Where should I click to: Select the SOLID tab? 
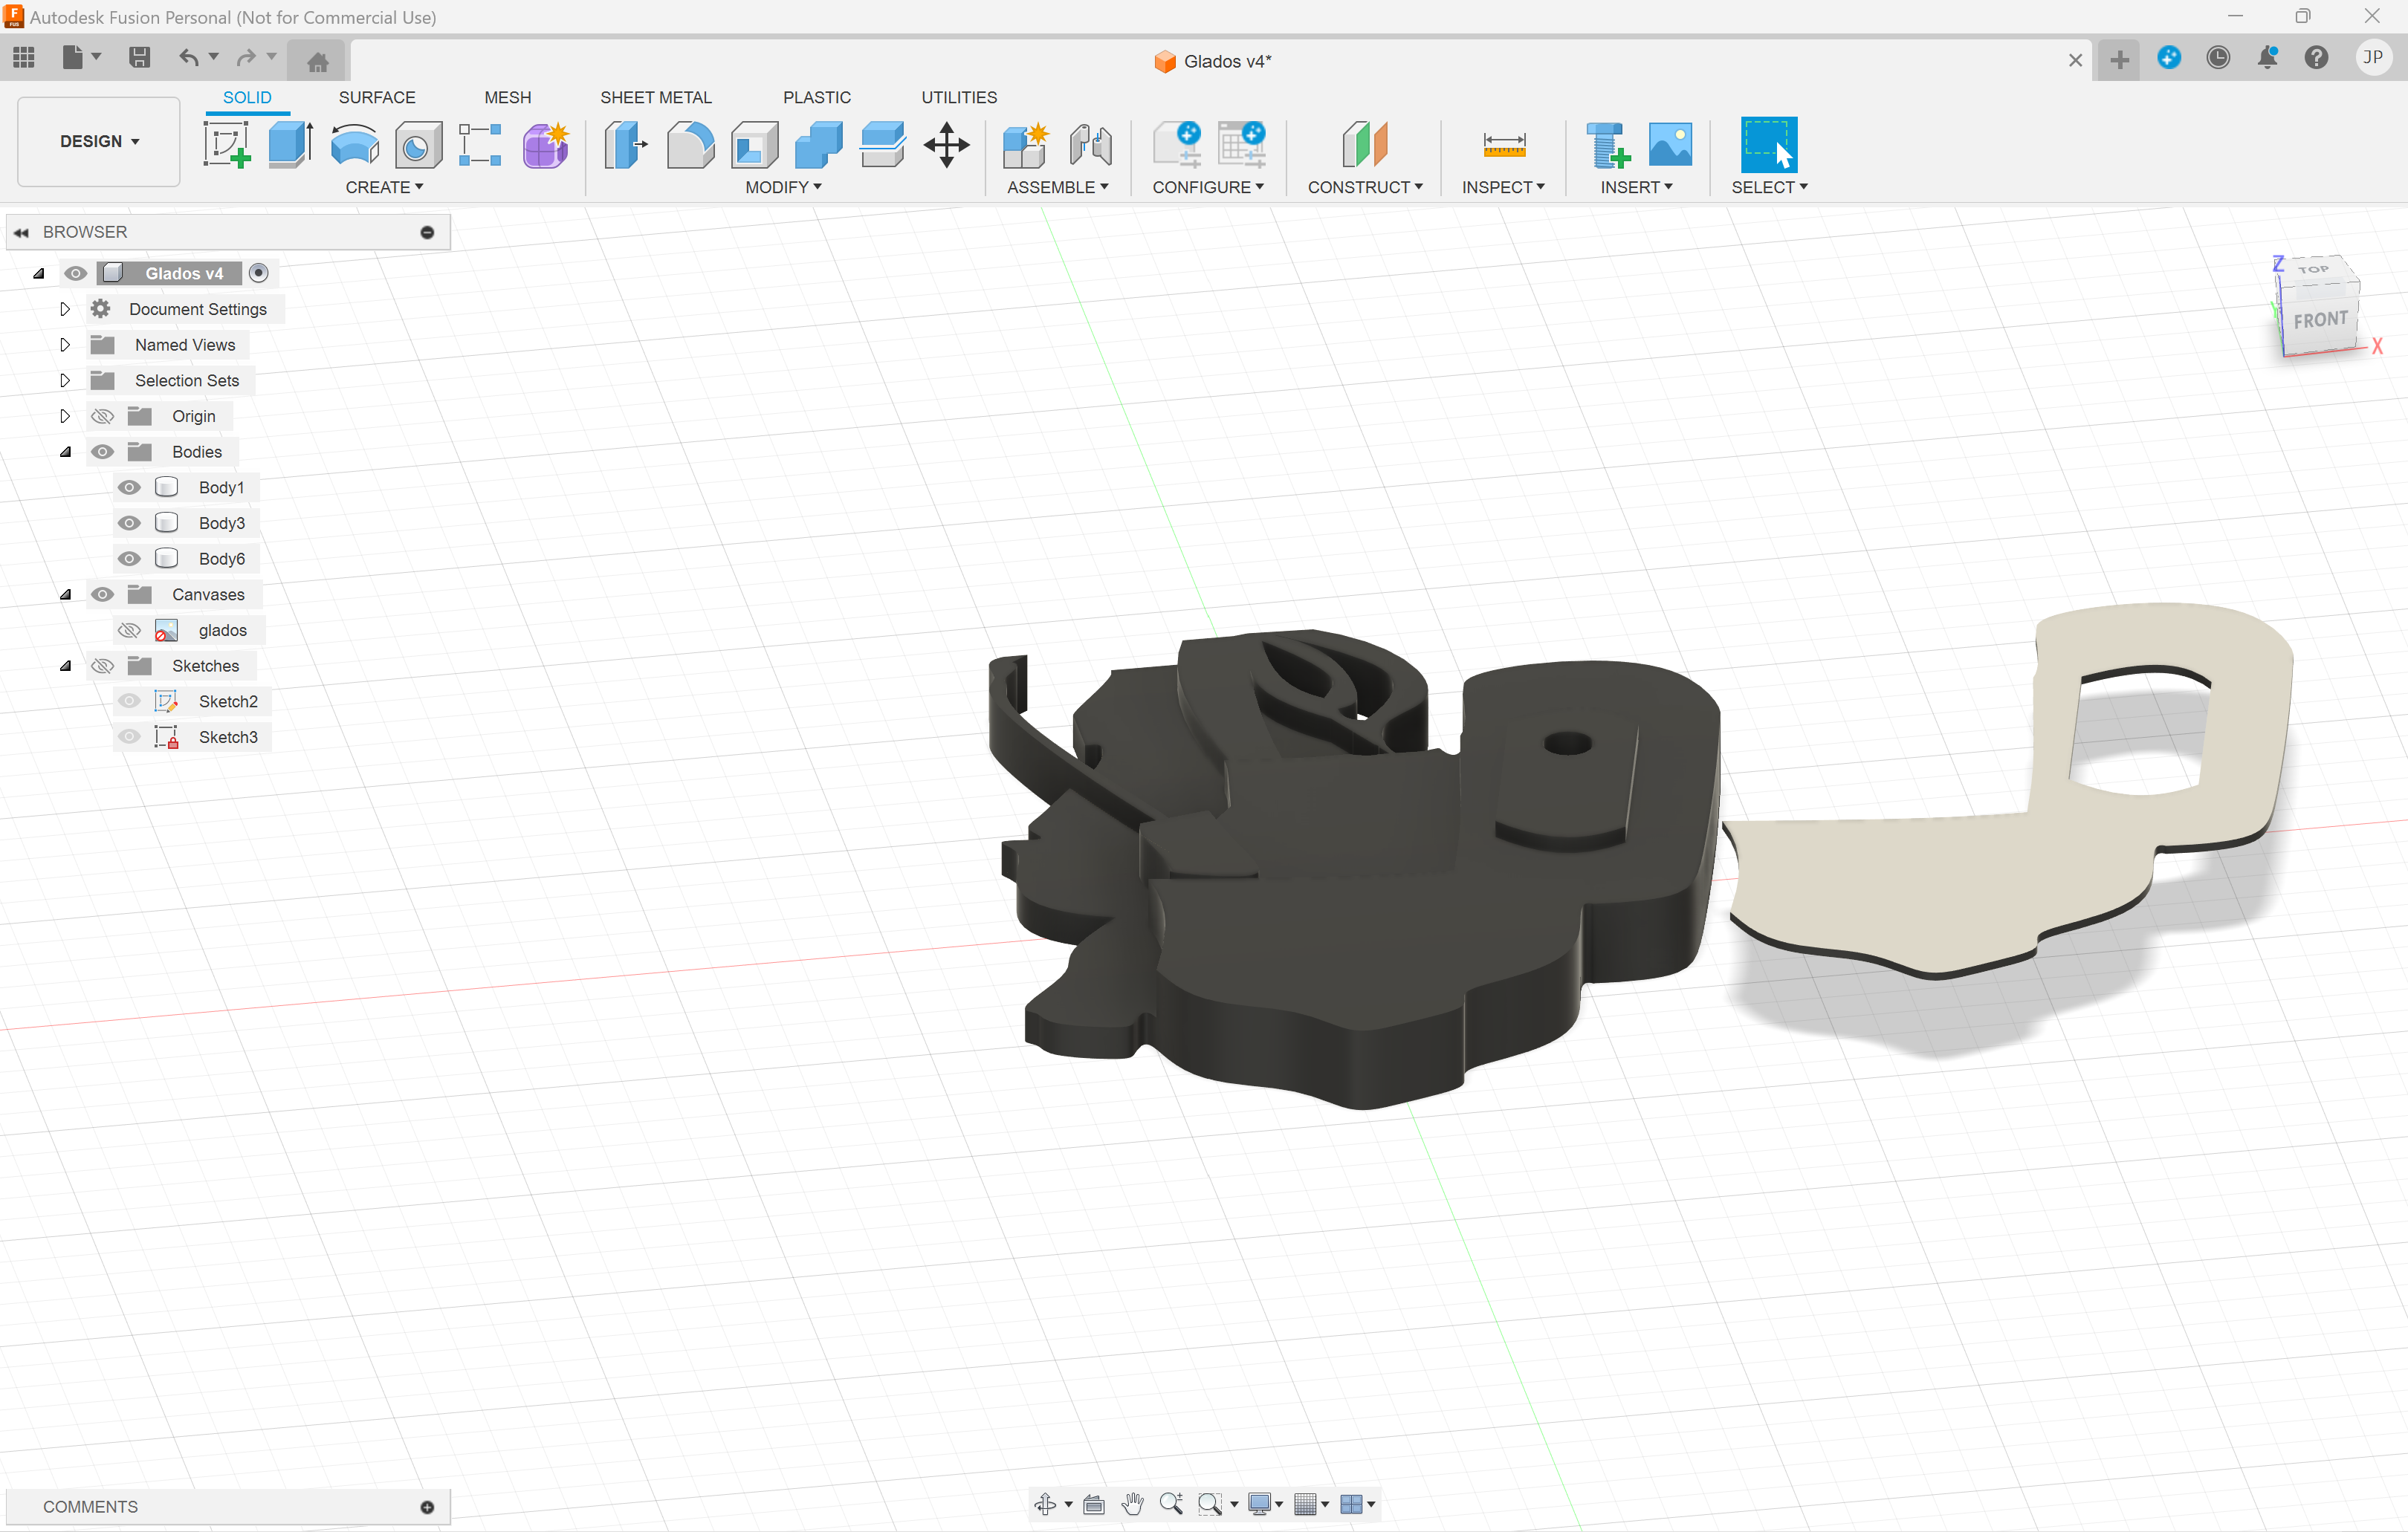pos(247,97)
